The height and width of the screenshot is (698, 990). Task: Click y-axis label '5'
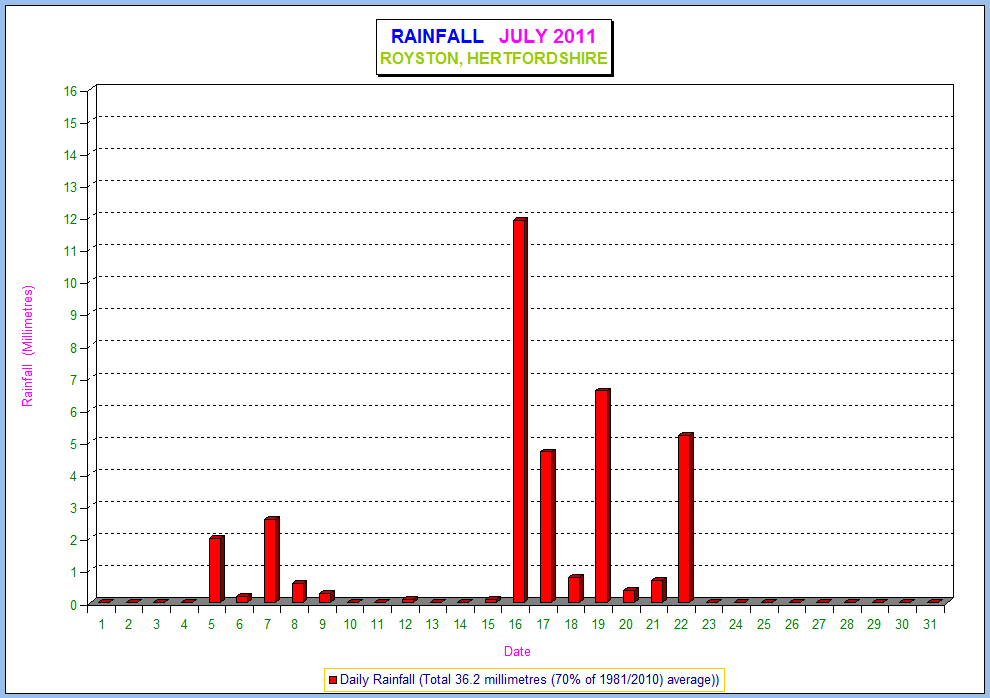pyautogui.click(x=74, y=444)
